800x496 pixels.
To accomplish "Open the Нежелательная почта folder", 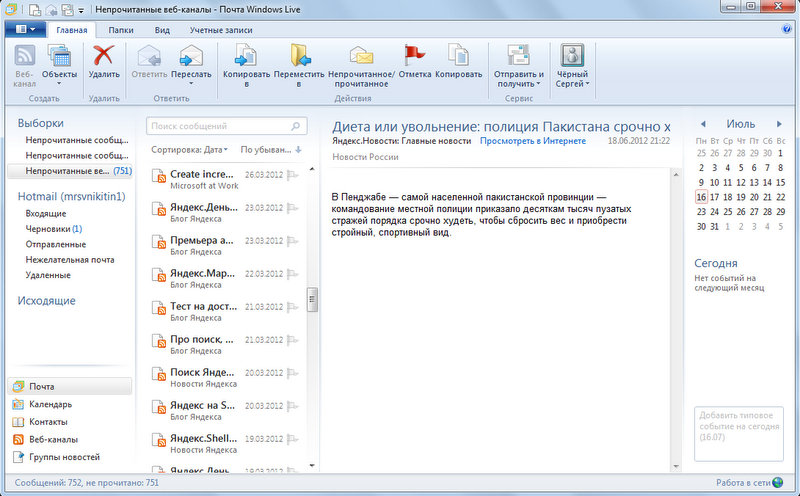I will pos(70,259).
